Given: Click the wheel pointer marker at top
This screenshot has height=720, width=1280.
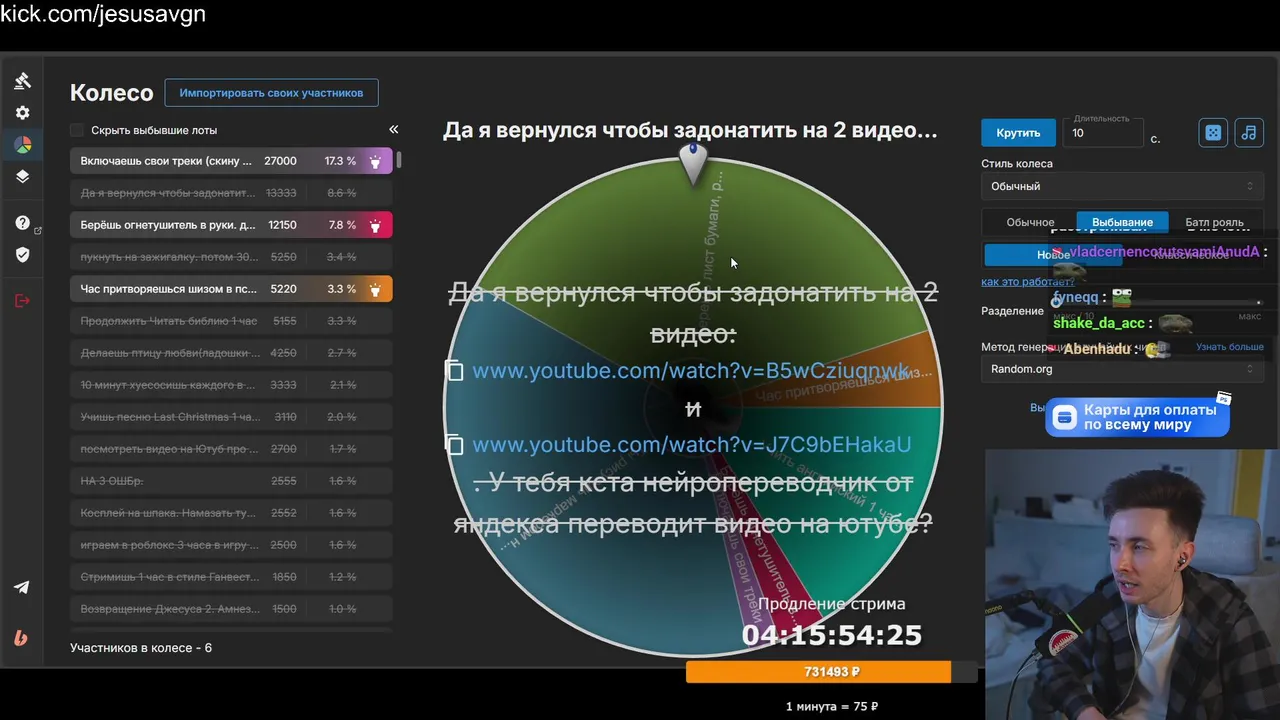Looking at the screenshot, I should (x=693, y=163).
